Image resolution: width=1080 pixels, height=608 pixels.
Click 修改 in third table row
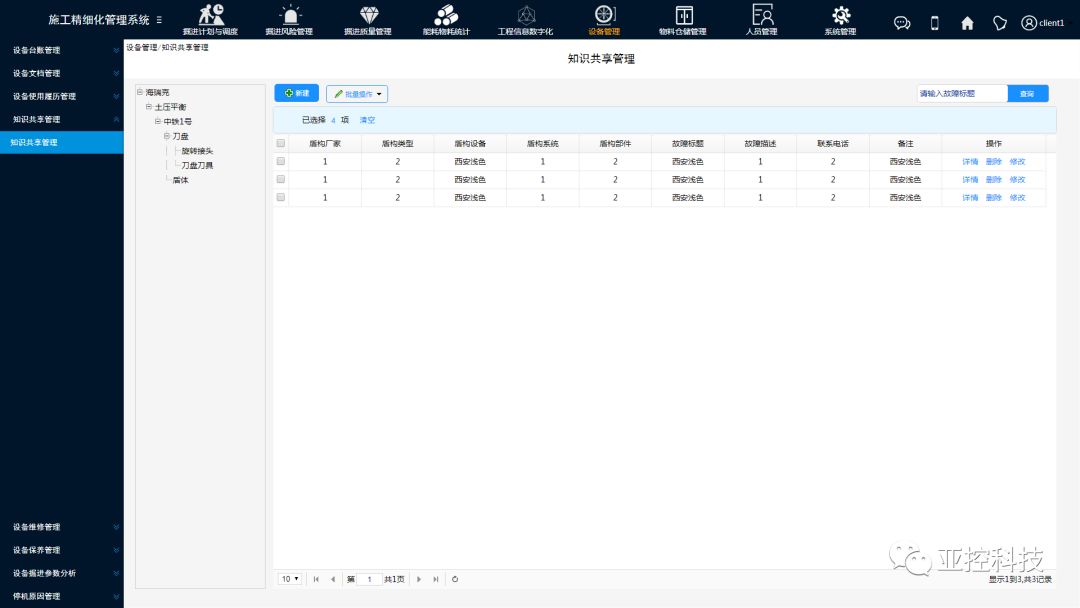pyautogui.click(x=1017, y=198)
